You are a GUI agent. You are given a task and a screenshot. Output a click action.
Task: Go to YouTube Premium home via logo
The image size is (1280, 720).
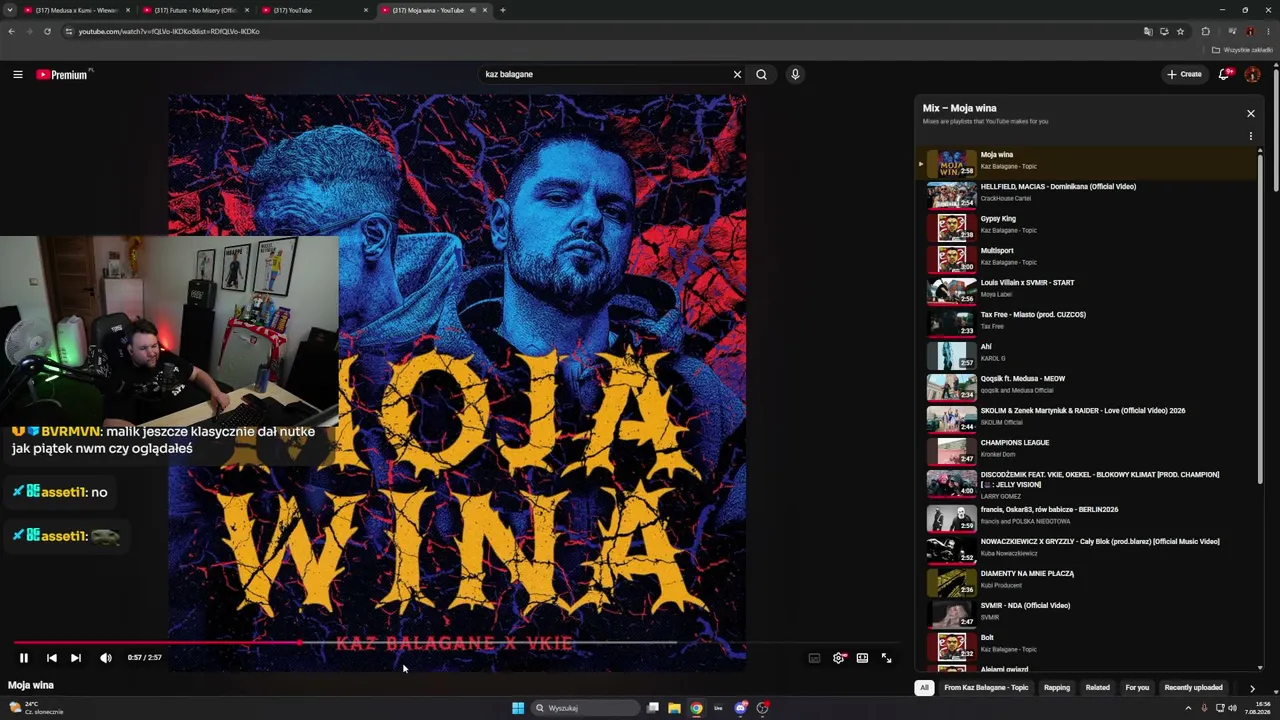tap(62, 74)
